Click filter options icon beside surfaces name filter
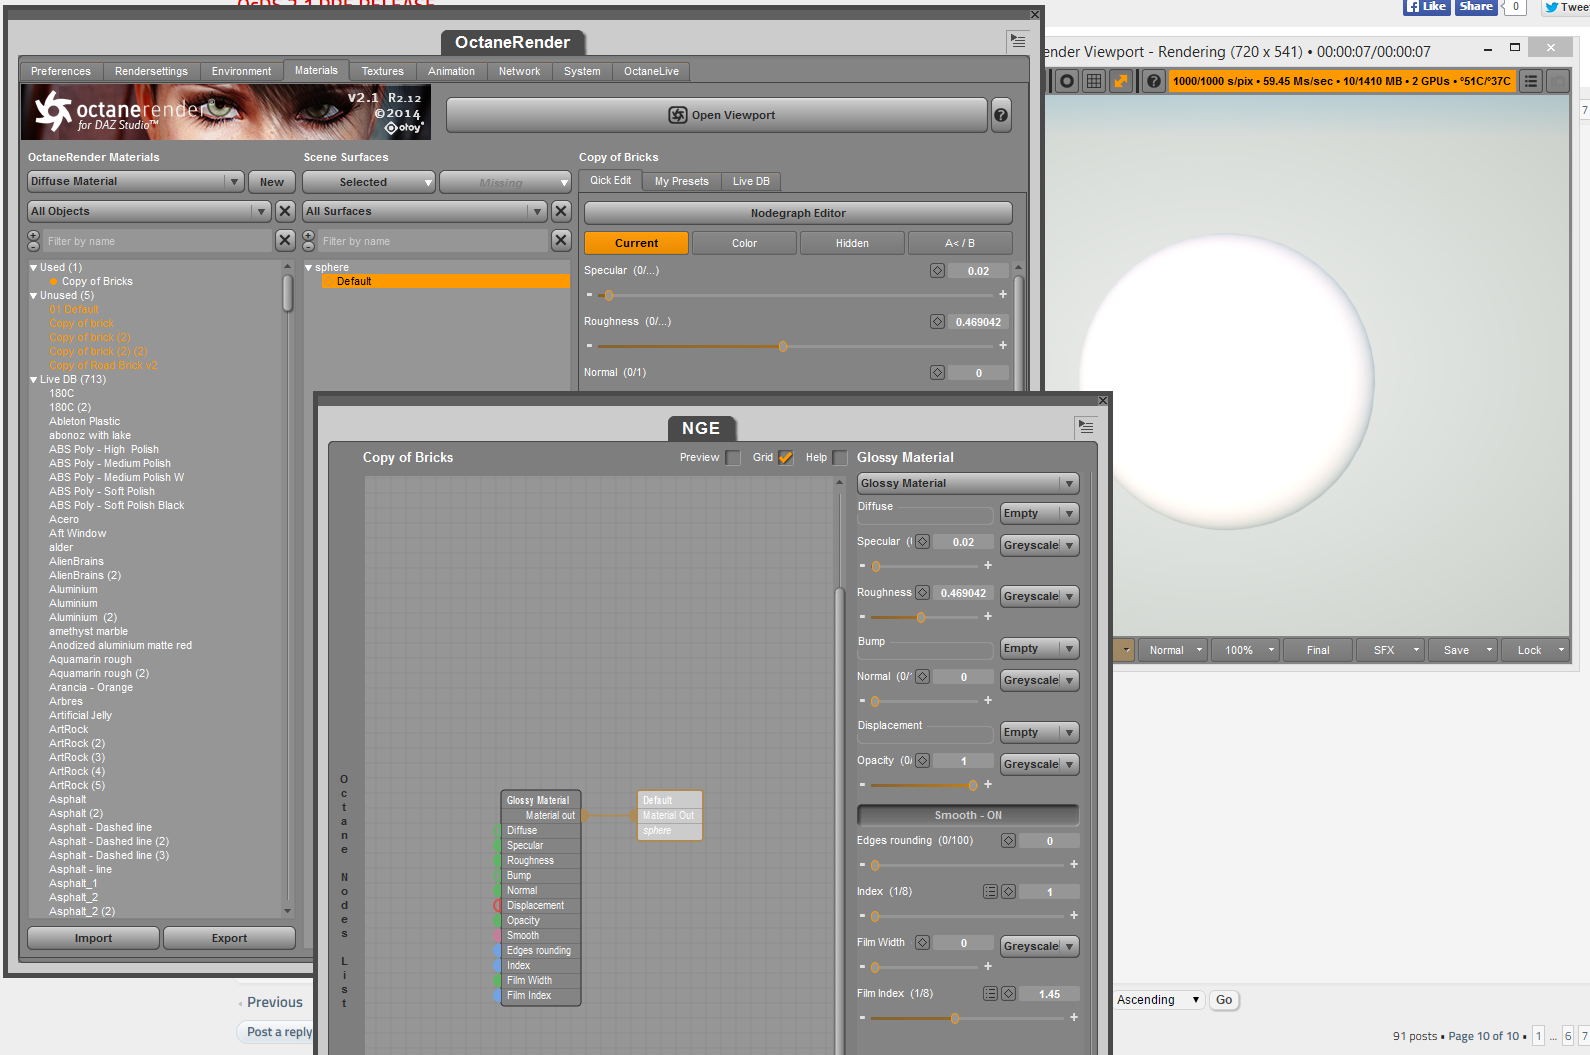Viewport: 1590px width, 1055px height. pos(309,240)
